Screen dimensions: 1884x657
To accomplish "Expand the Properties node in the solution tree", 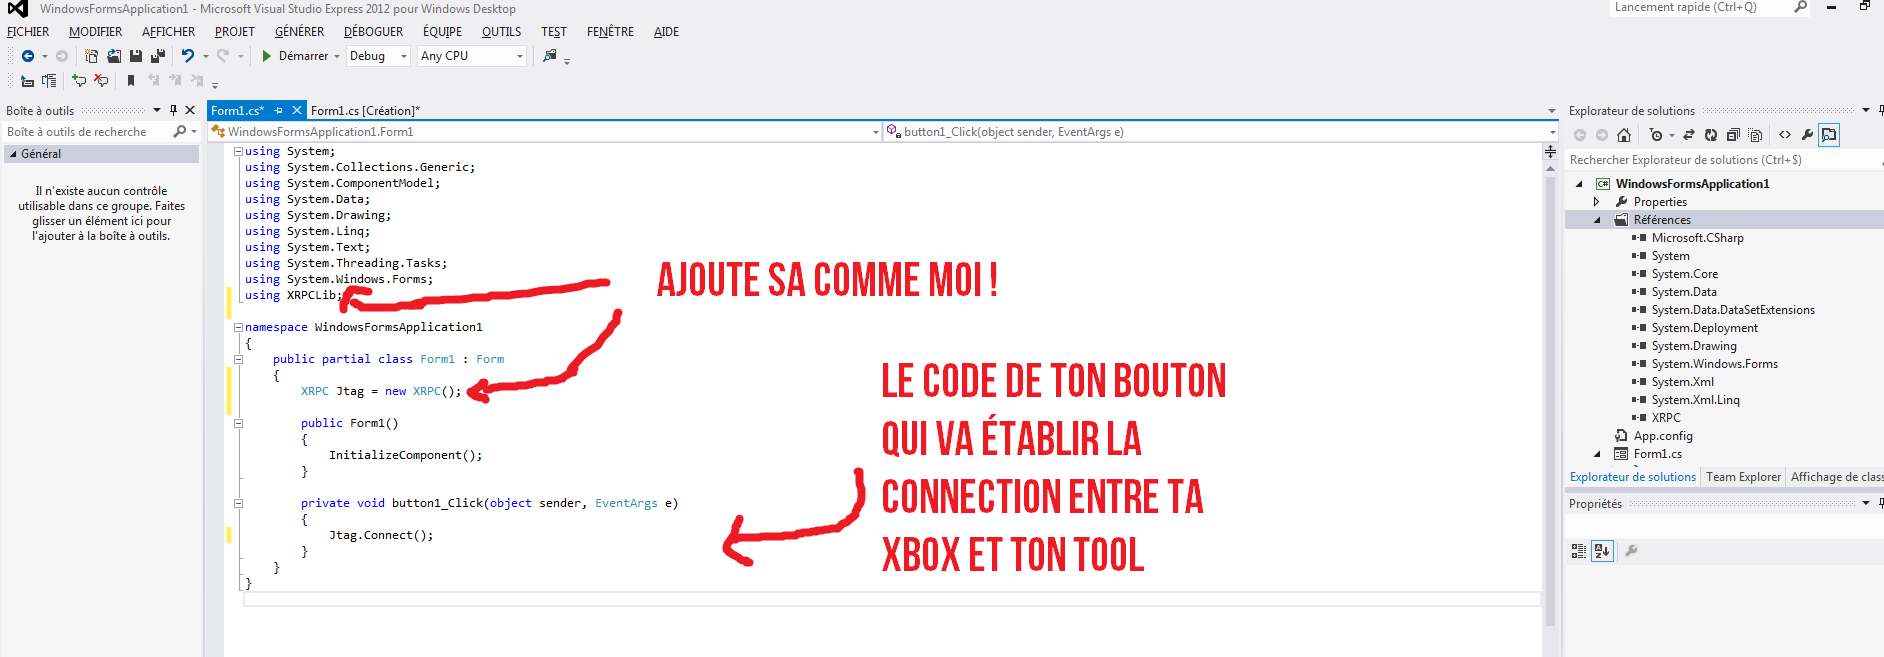I will 1597,202.
